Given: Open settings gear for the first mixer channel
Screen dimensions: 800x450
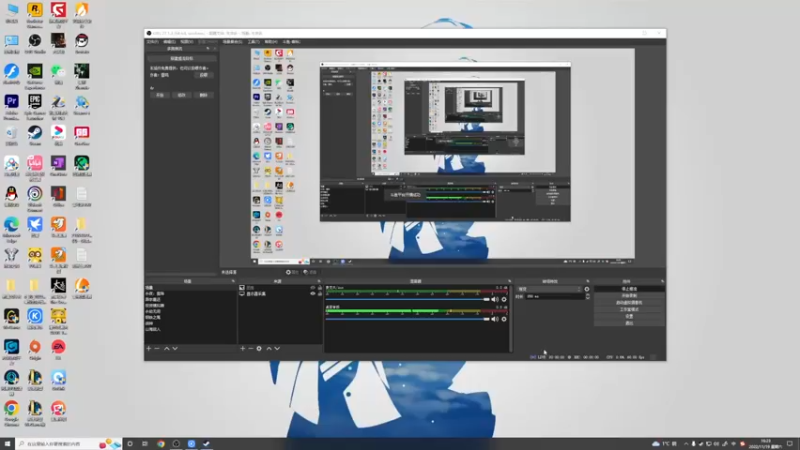Looking at the screenshot, I should (x=504, y=299).
